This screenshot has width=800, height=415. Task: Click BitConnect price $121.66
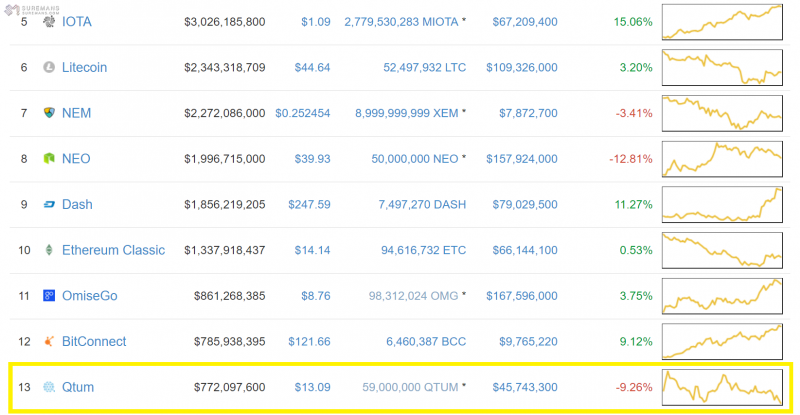point(309,341)
